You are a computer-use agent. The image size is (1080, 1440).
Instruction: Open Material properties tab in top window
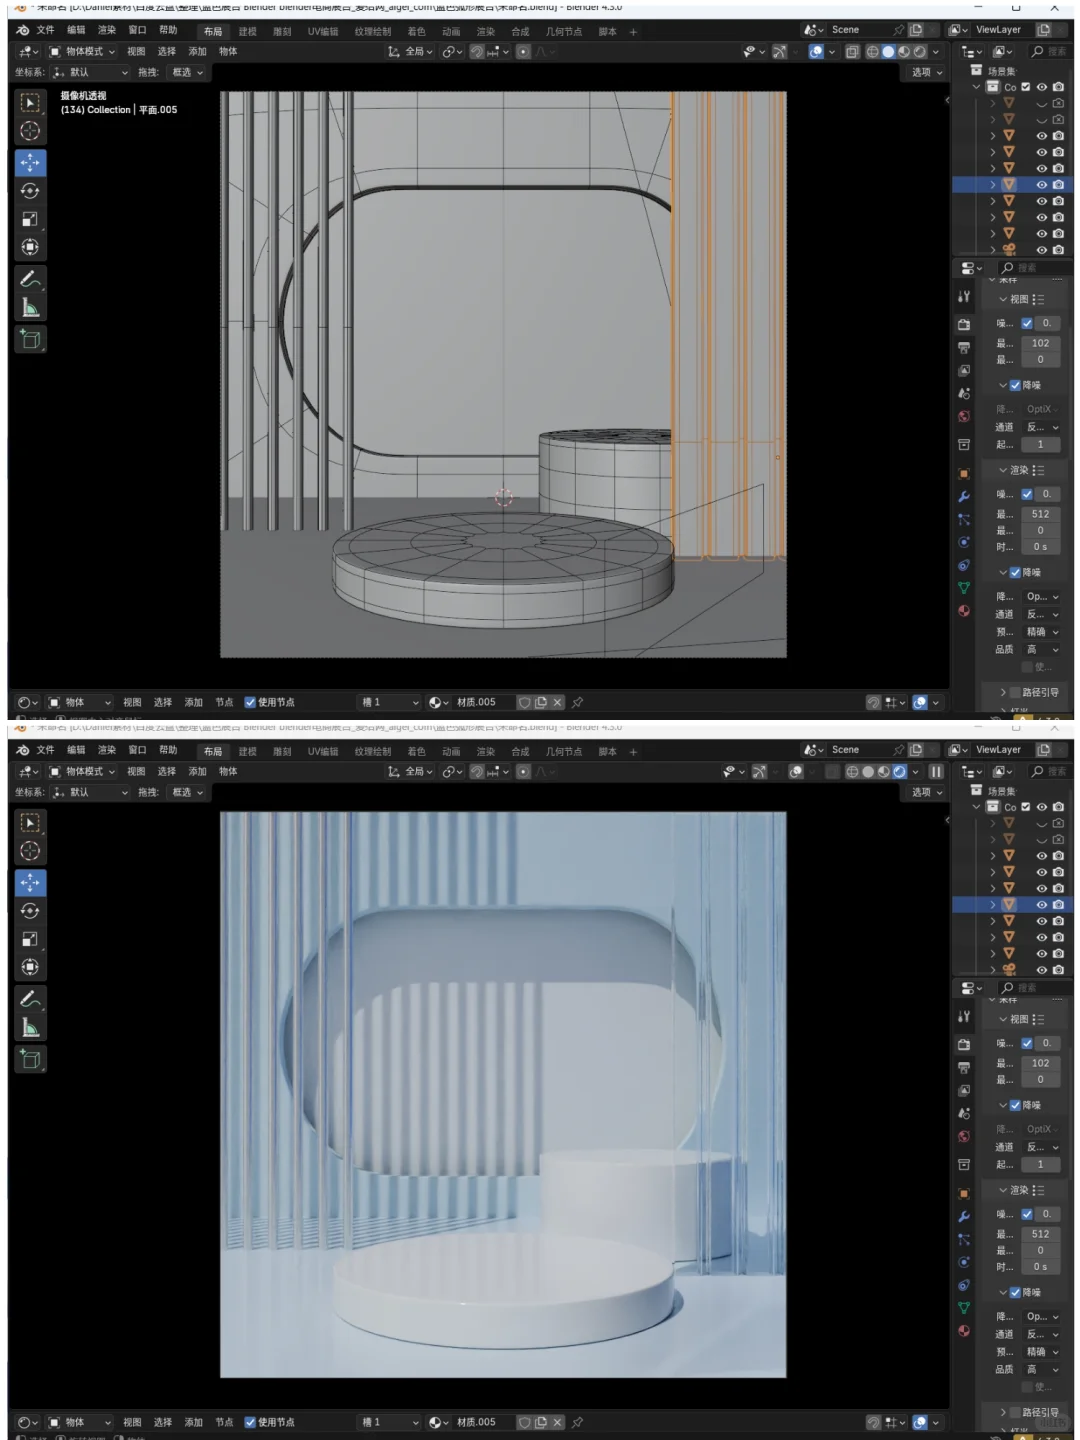(964, 611)
